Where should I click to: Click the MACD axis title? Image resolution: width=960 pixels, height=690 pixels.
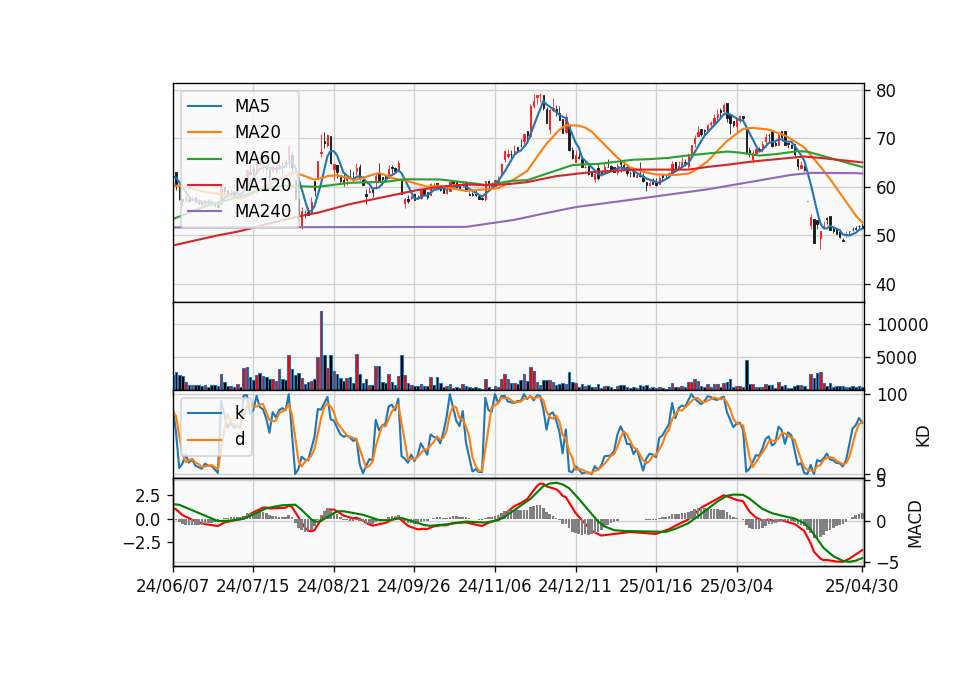915,524
